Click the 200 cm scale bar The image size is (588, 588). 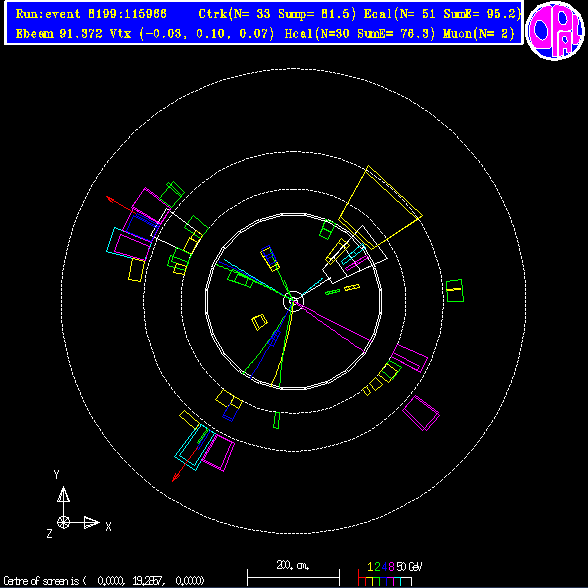pos(293,578)
